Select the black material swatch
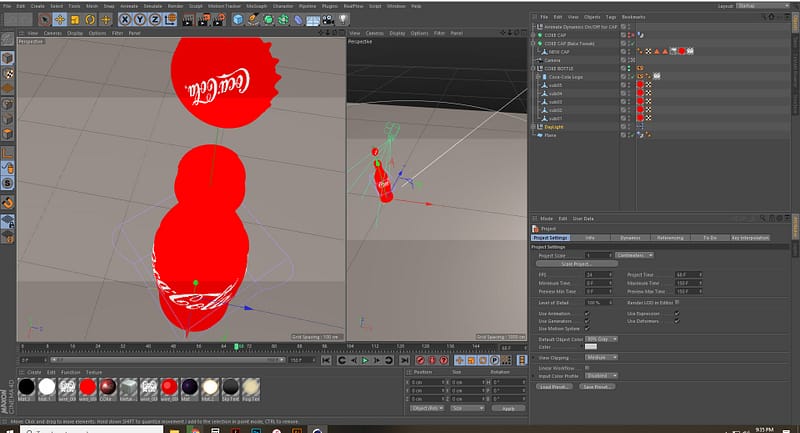This screenshot has height=433, width=800. [x=27, y=387]
